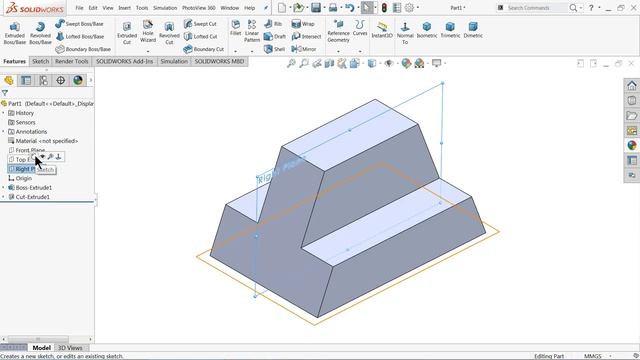Switch to Isometric view
Viewport: 640px width, 360px height.
(427, 30)
